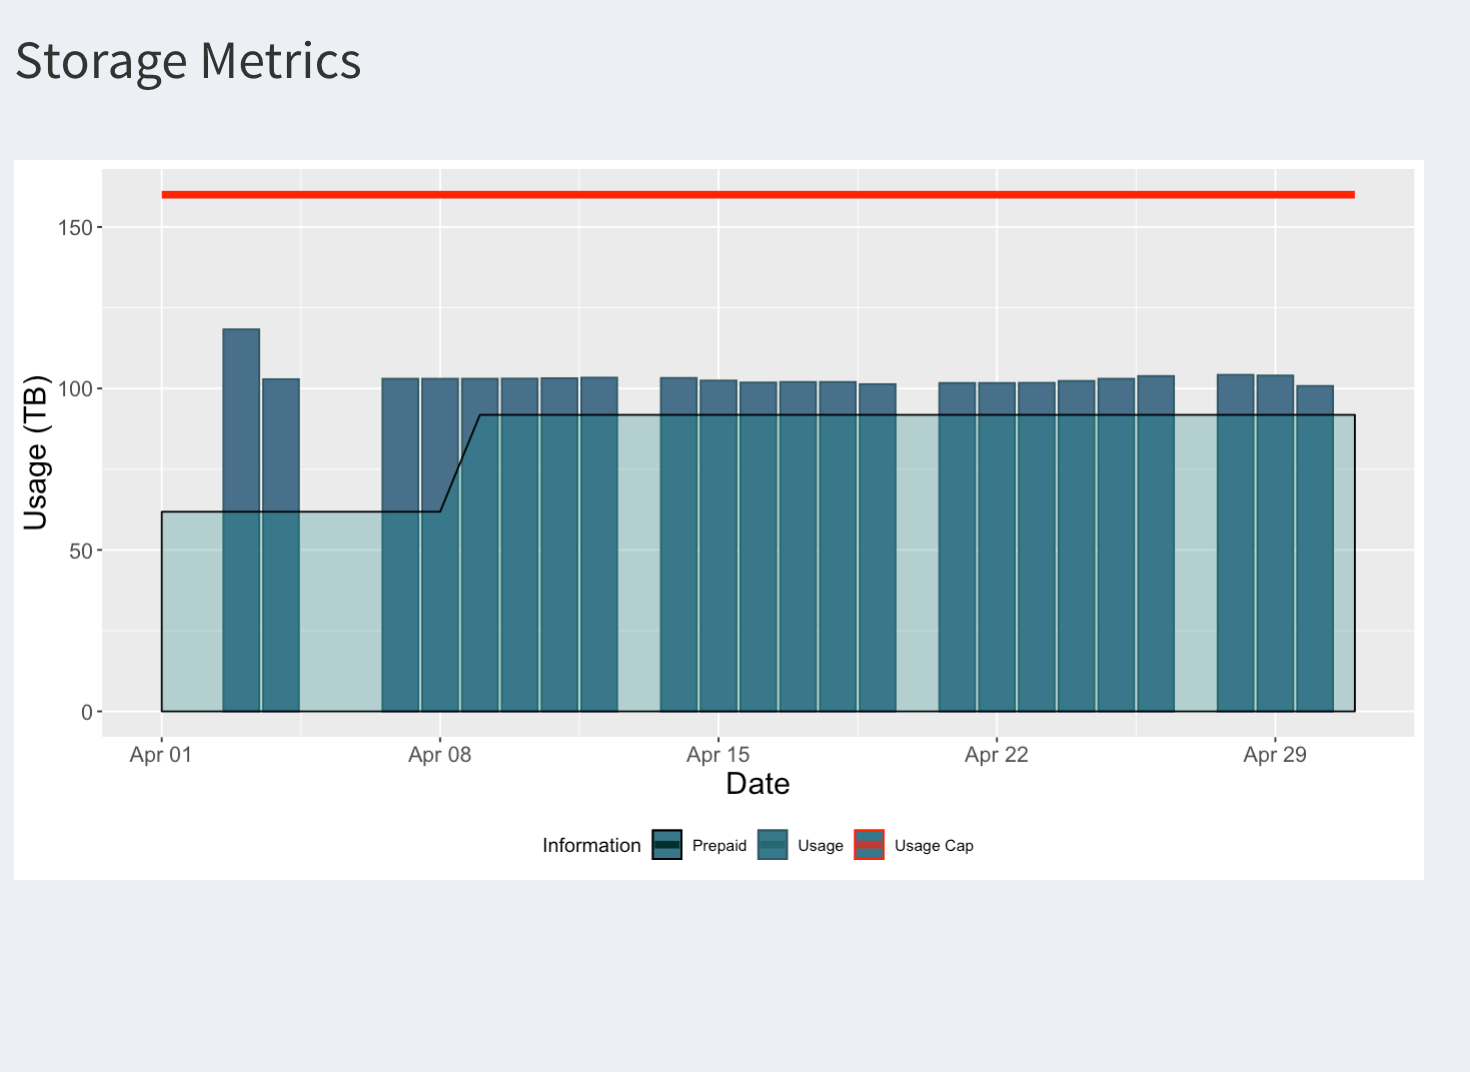Click the red Usage Cap line

pos(758,194)
